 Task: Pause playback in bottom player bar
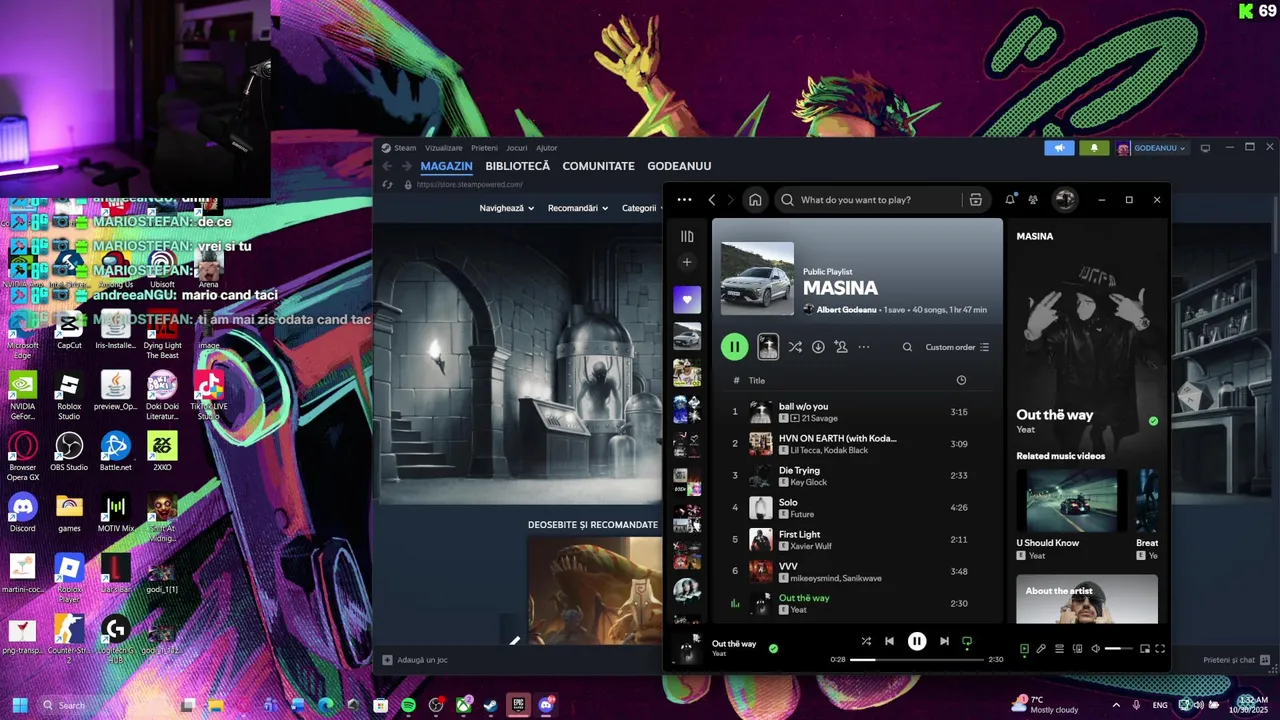pos(917,641)
